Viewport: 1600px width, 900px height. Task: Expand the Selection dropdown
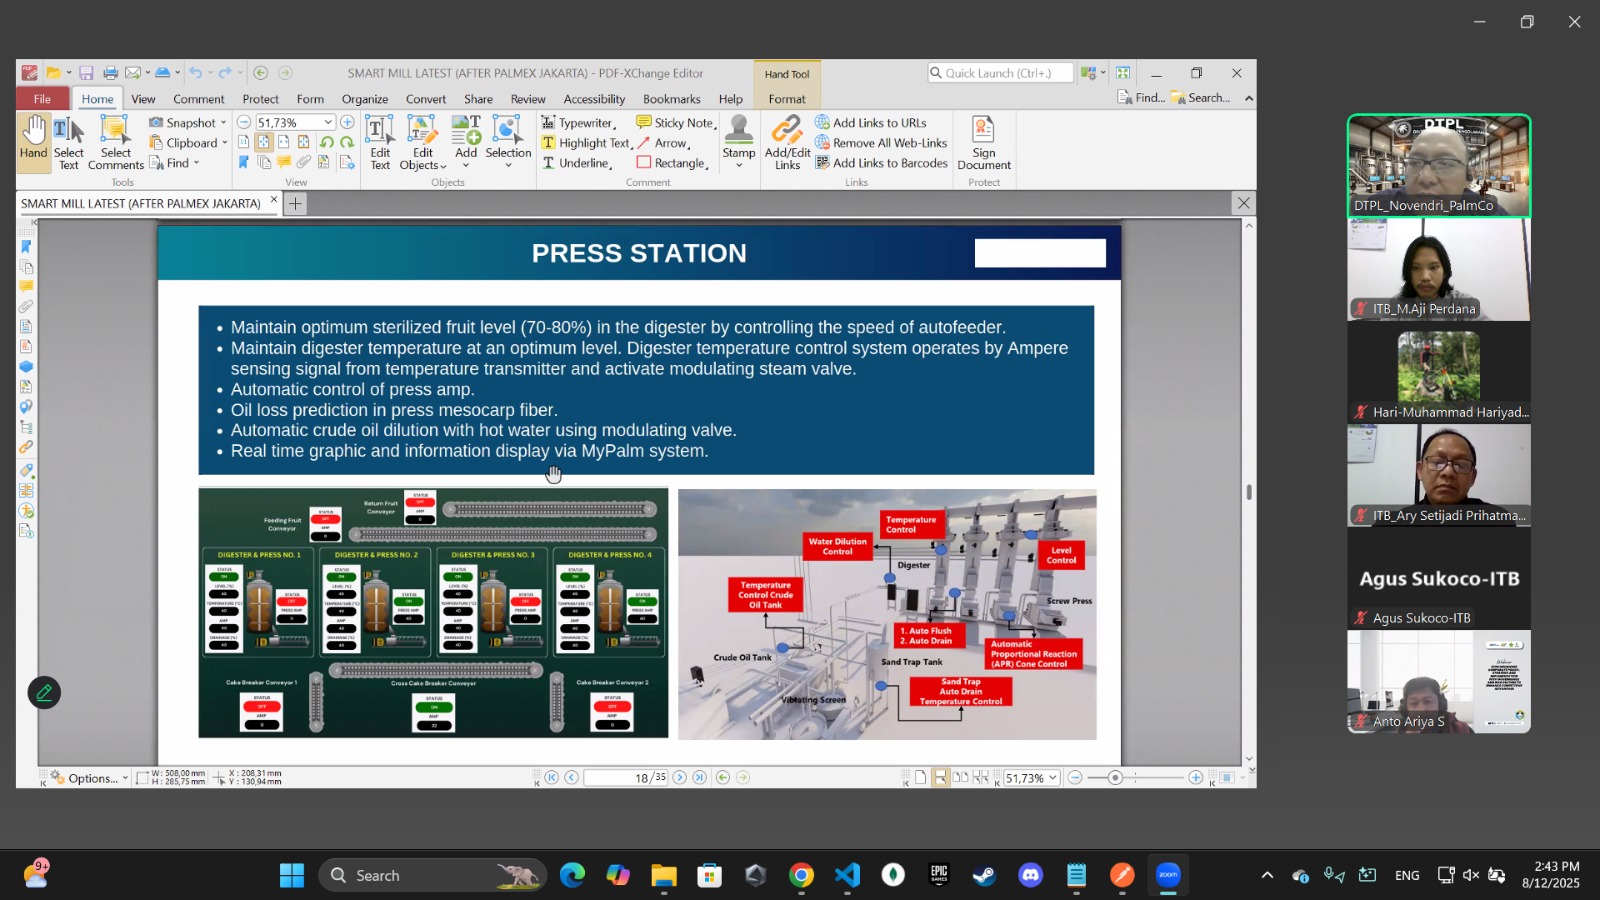[x=508, y=166]
